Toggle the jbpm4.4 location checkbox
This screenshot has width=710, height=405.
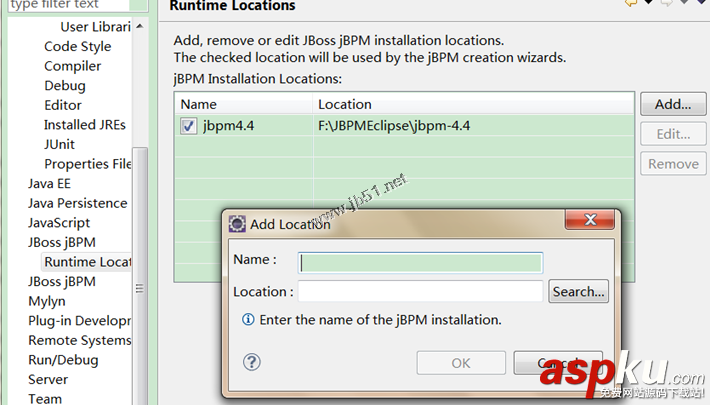tap(188, 125)
